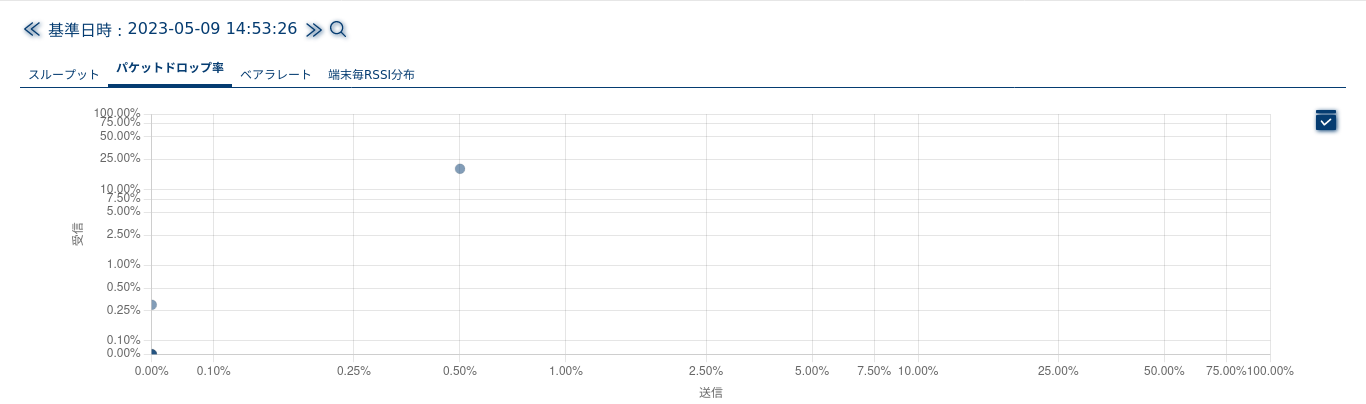Click the dark data point at chart origin
1366x404 pixels.
[152, 353]
